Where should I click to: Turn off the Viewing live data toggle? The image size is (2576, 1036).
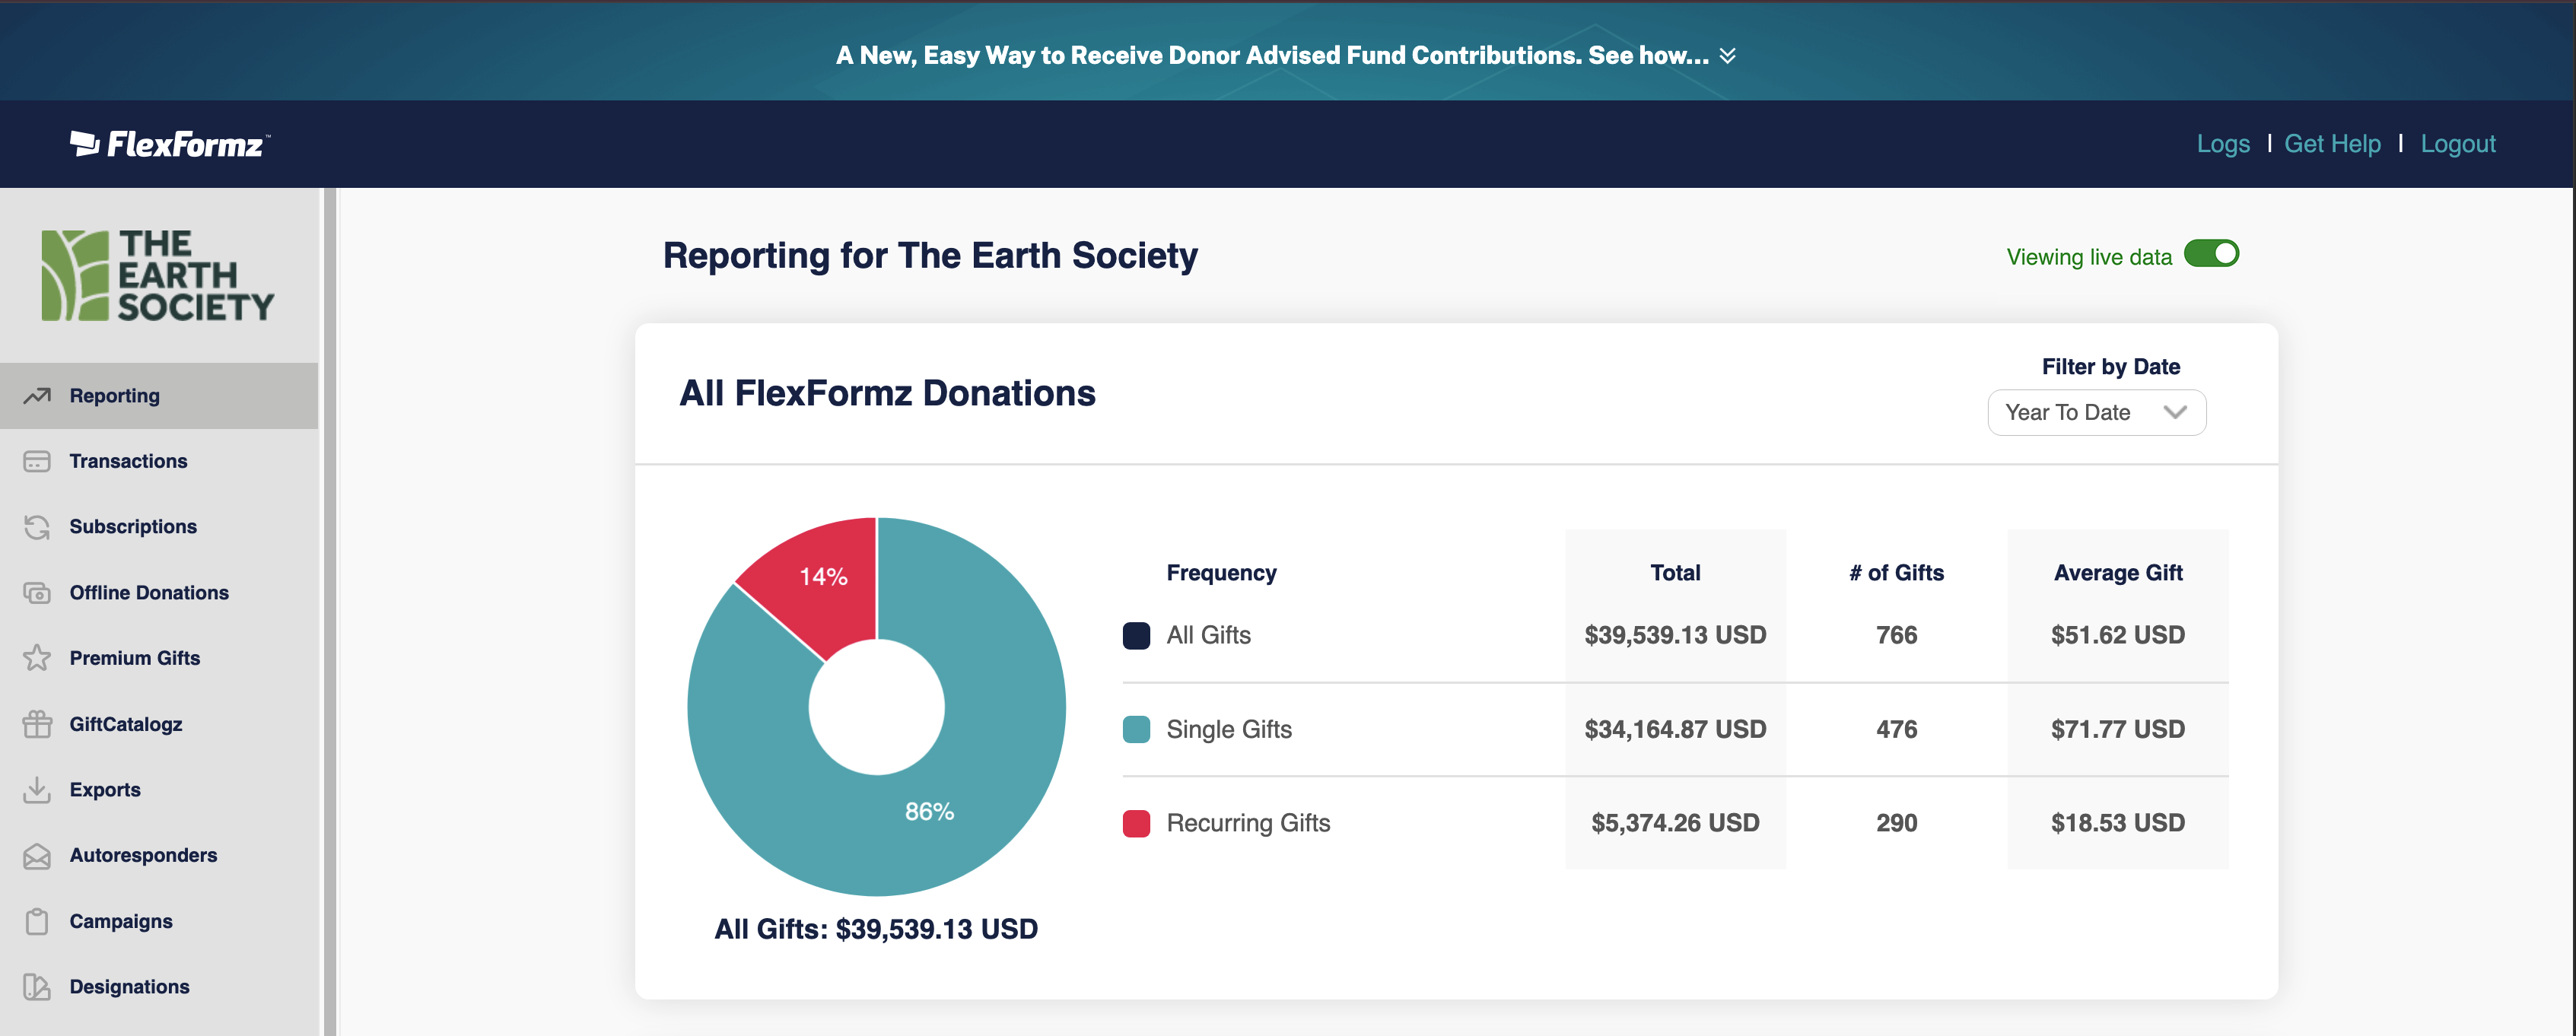pos(2210,254)
